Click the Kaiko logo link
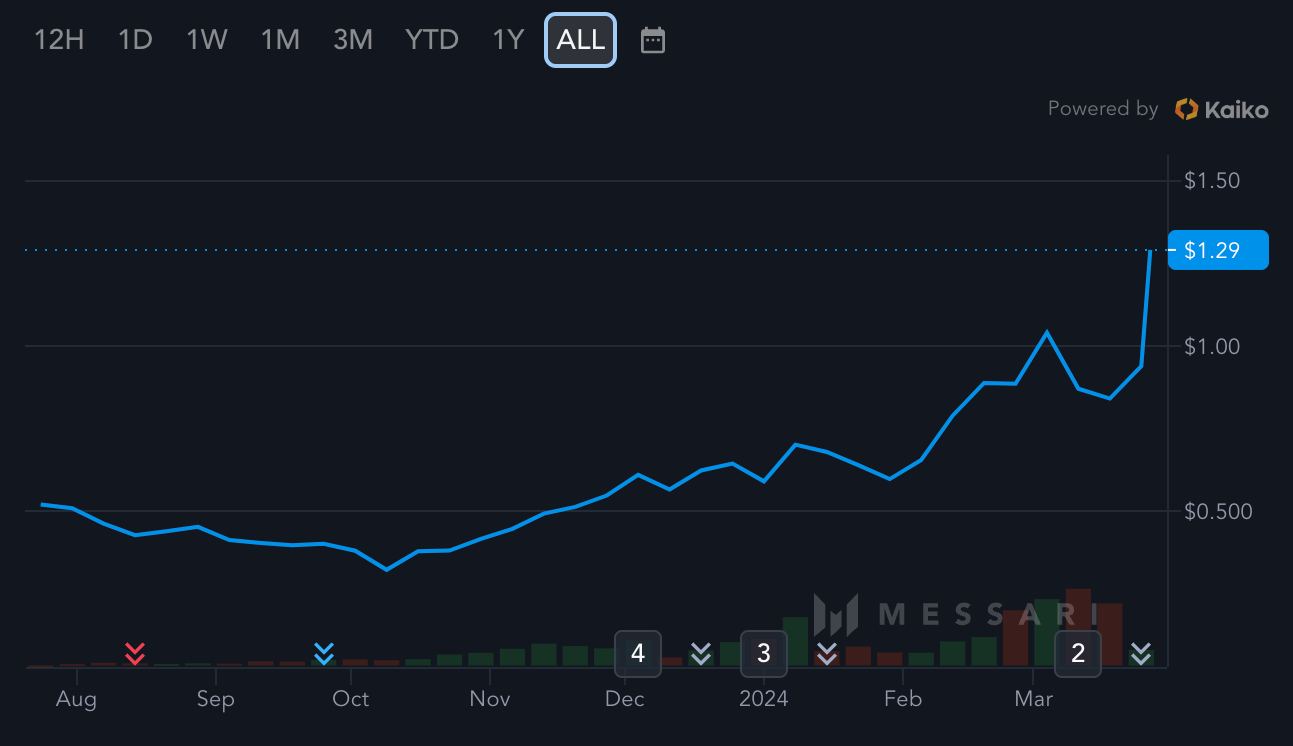Image resolution: width=1293 pixels, height=746 pixels. click(x=1222, y=109)
